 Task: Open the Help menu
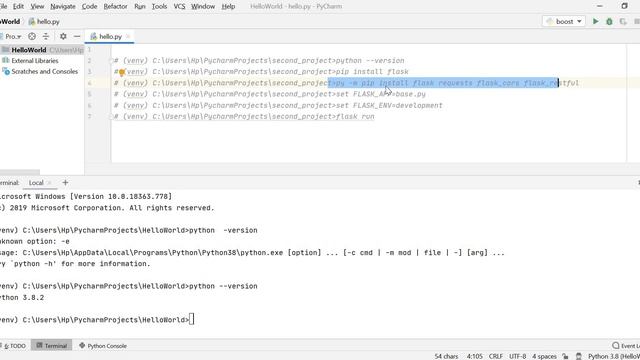[x=228, y=7]
